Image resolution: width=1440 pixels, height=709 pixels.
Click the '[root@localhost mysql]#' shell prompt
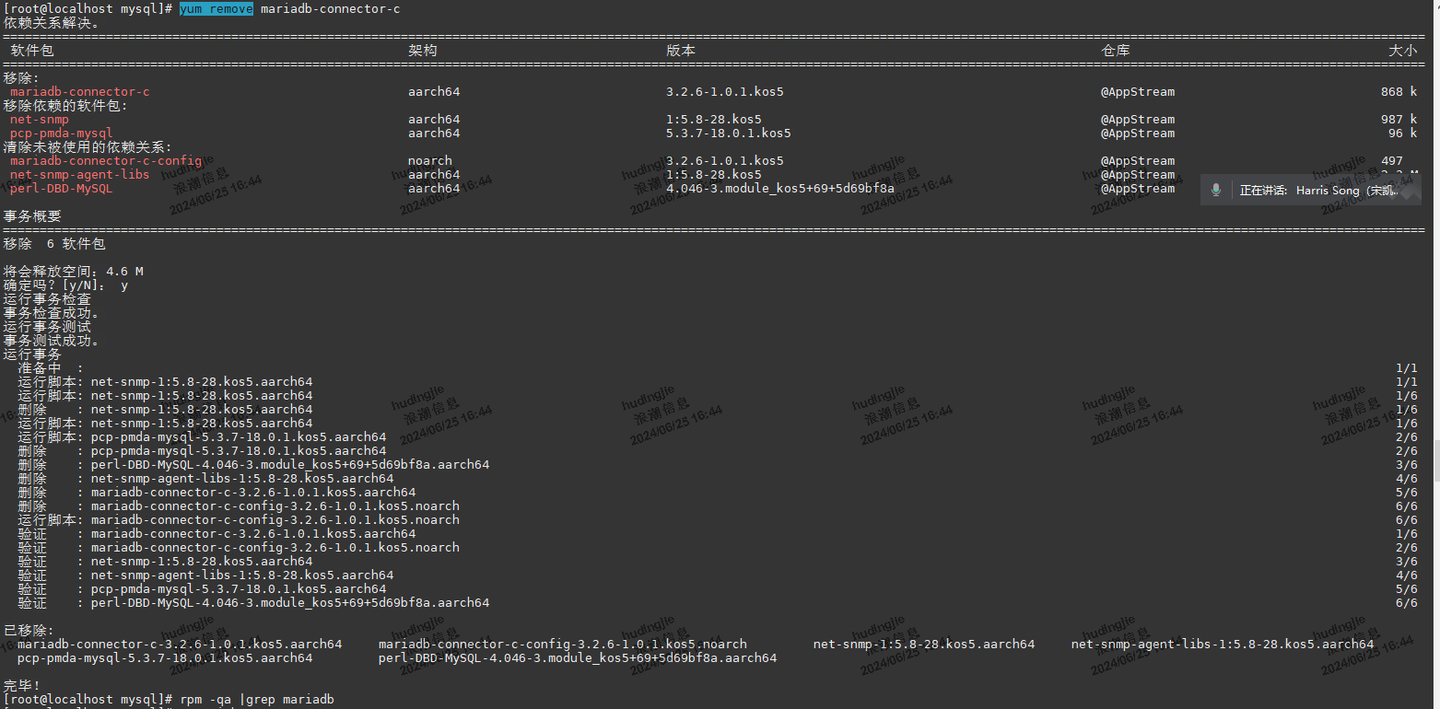[85, 698]
